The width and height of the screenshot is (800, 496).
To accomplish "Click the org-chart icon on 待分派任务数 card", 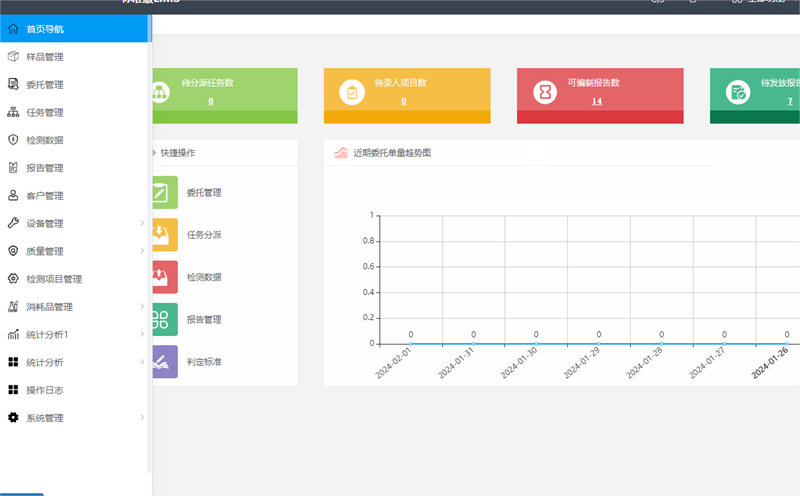I will click(x=159, y=92).
